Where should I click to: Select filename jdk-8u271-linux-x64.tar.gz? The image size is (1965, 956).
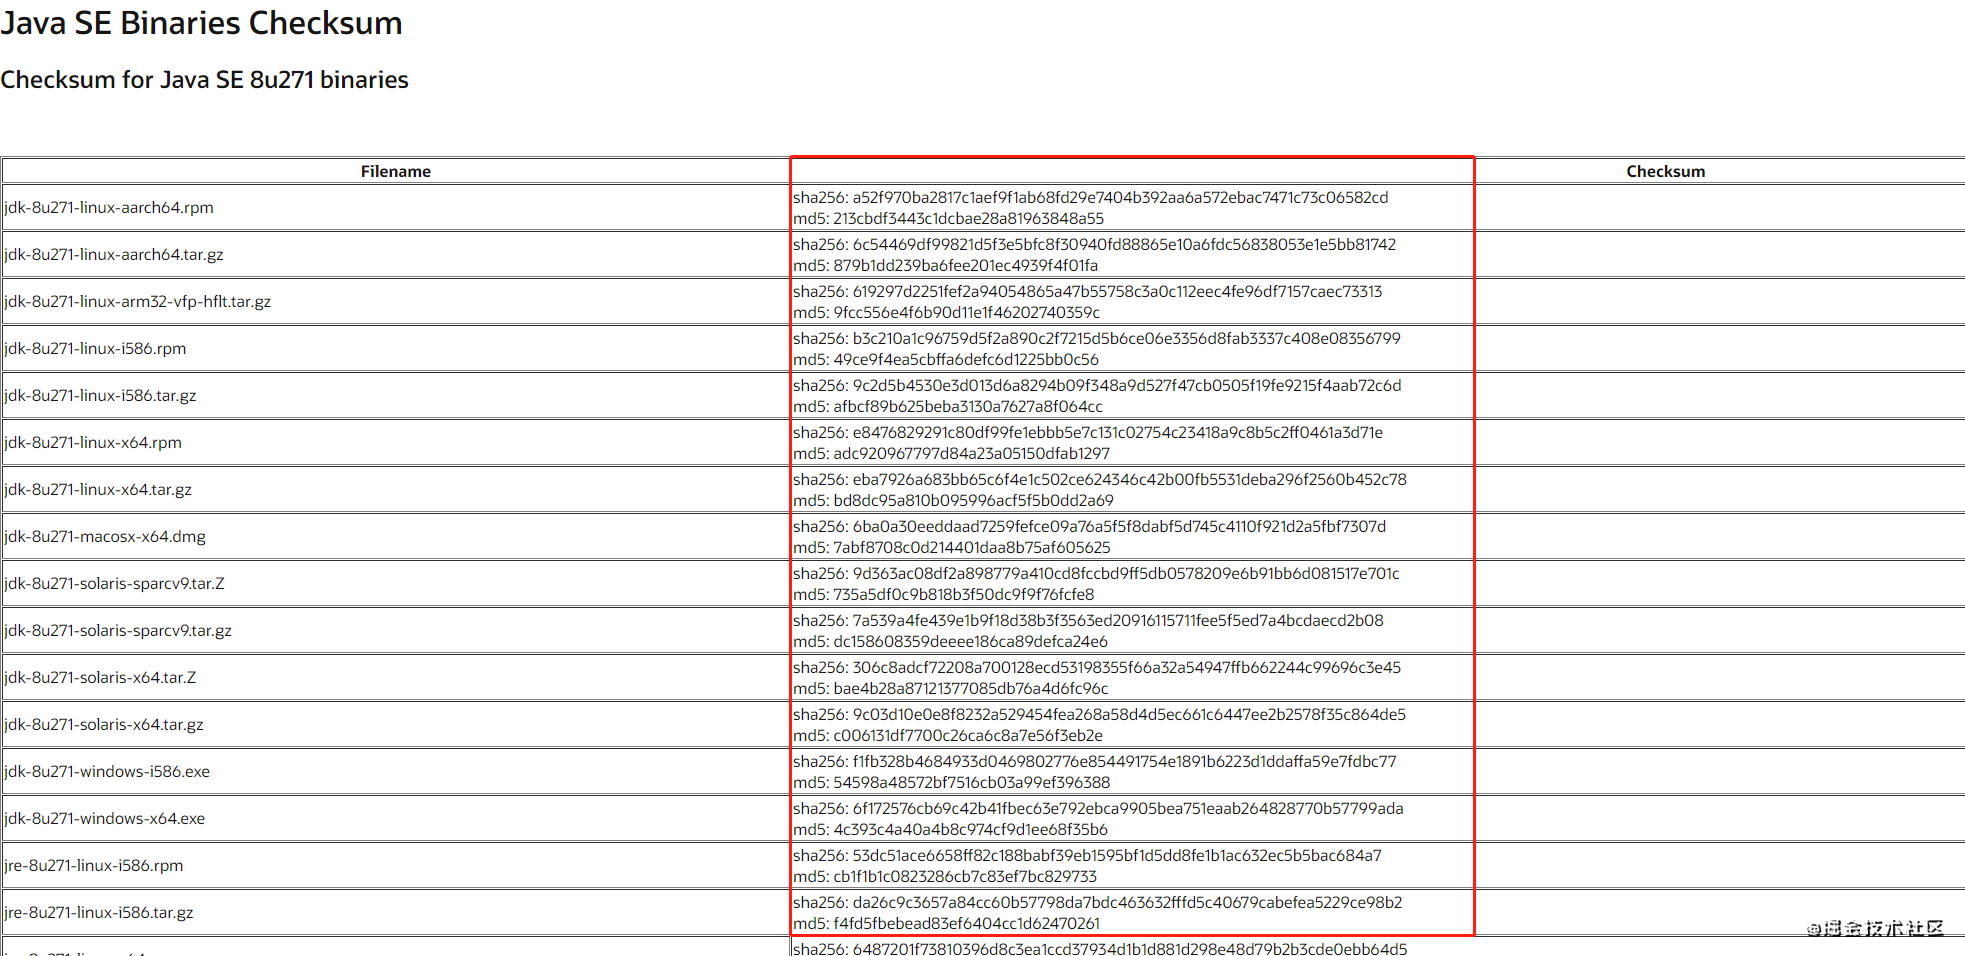tap(98, 490)
